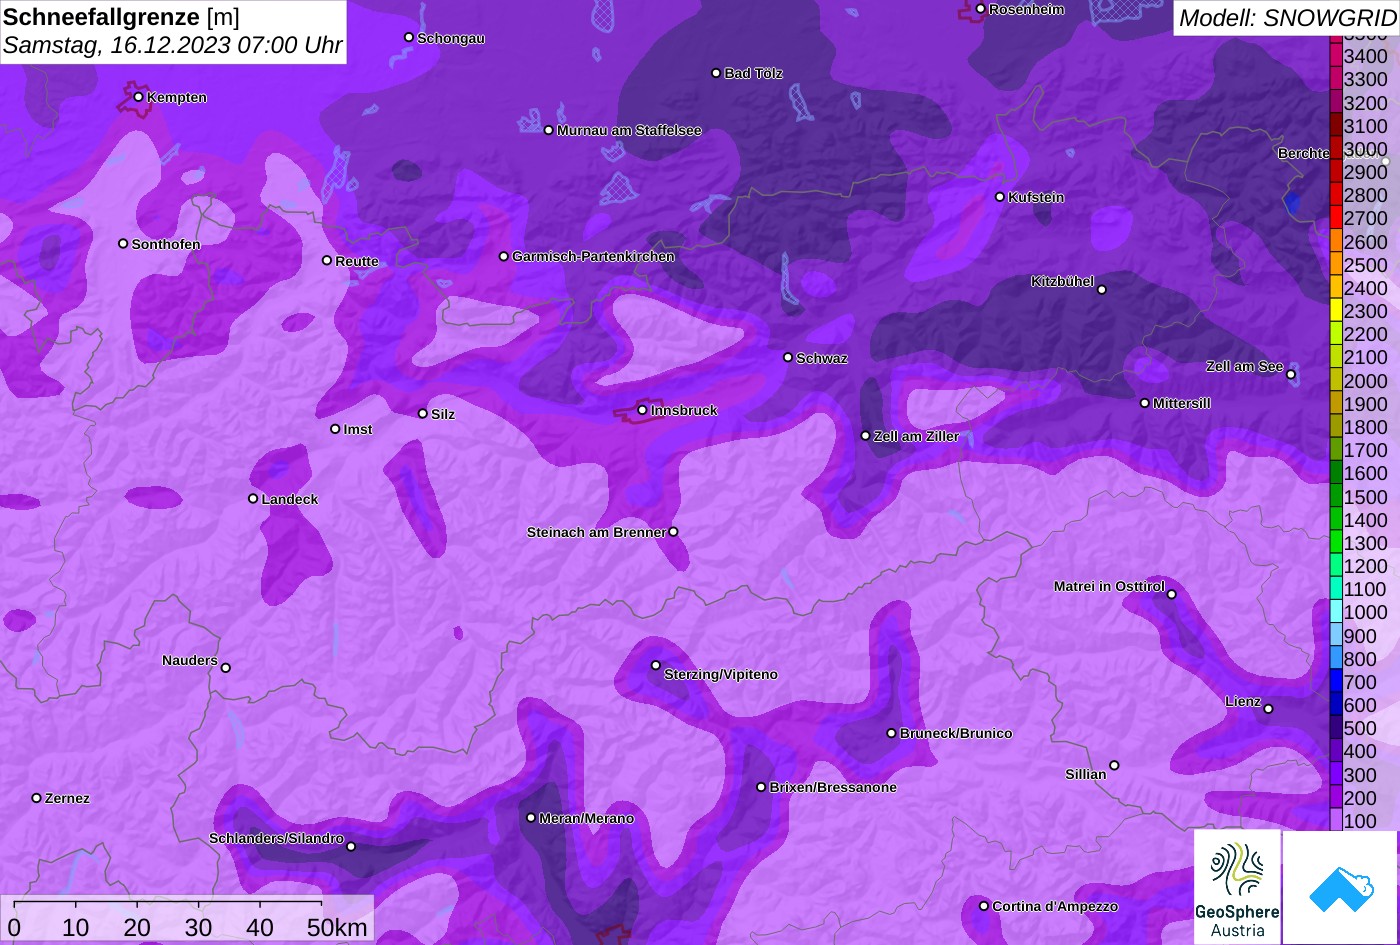Select the Cortina d'Ampezzo marker dot
The image size is (1400, 945).
pos(984,906)
